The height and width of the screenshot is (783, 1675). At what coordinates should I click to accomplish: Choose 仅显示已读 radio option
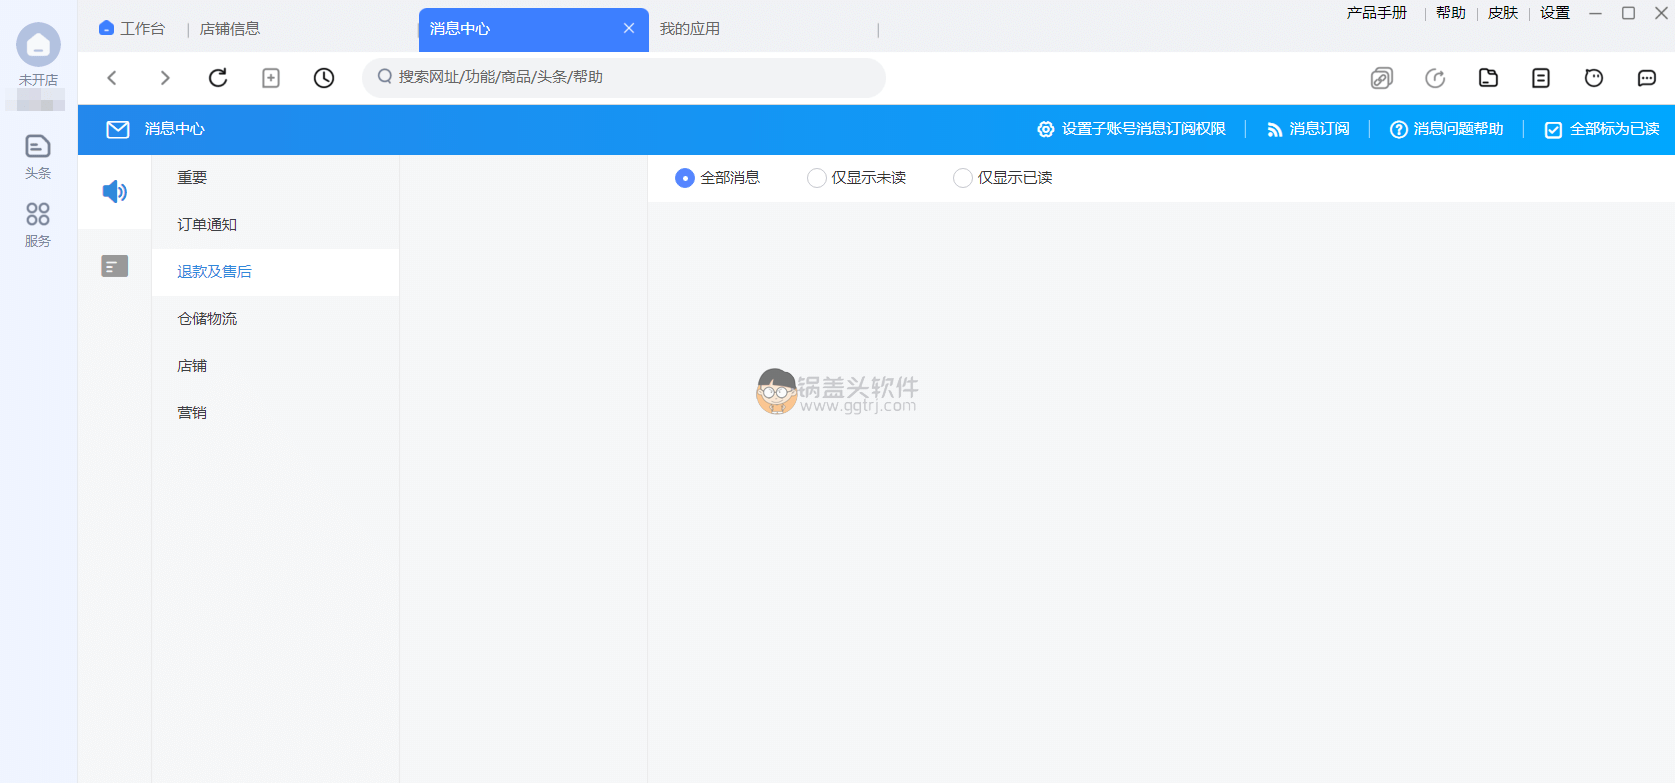[x=963, y=178]
